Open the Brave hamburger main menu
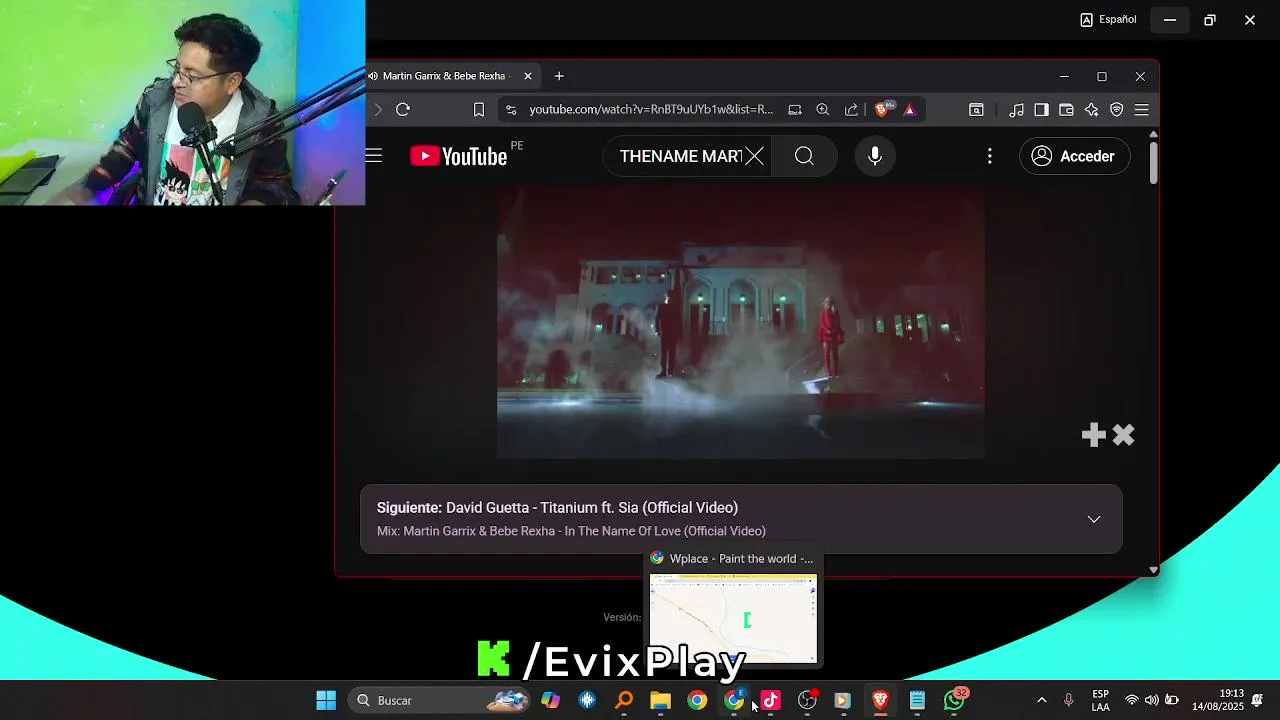Image resolution: width=1280 pixels, height=720 pixels. tap(1141, 110)
